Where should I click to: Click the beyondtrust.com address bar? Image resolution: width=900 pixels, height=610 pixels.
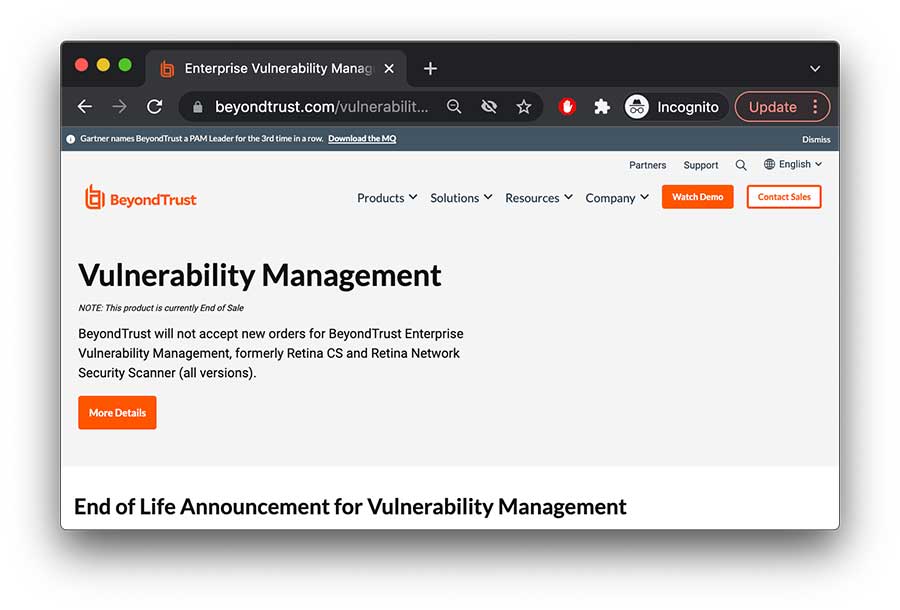point(320,107)
